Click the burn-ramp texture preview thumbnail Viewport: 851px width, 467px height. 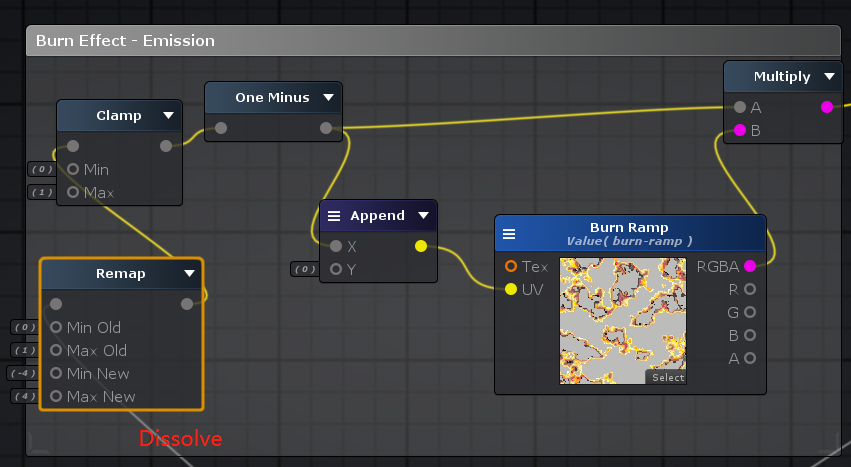coord(623,321)
